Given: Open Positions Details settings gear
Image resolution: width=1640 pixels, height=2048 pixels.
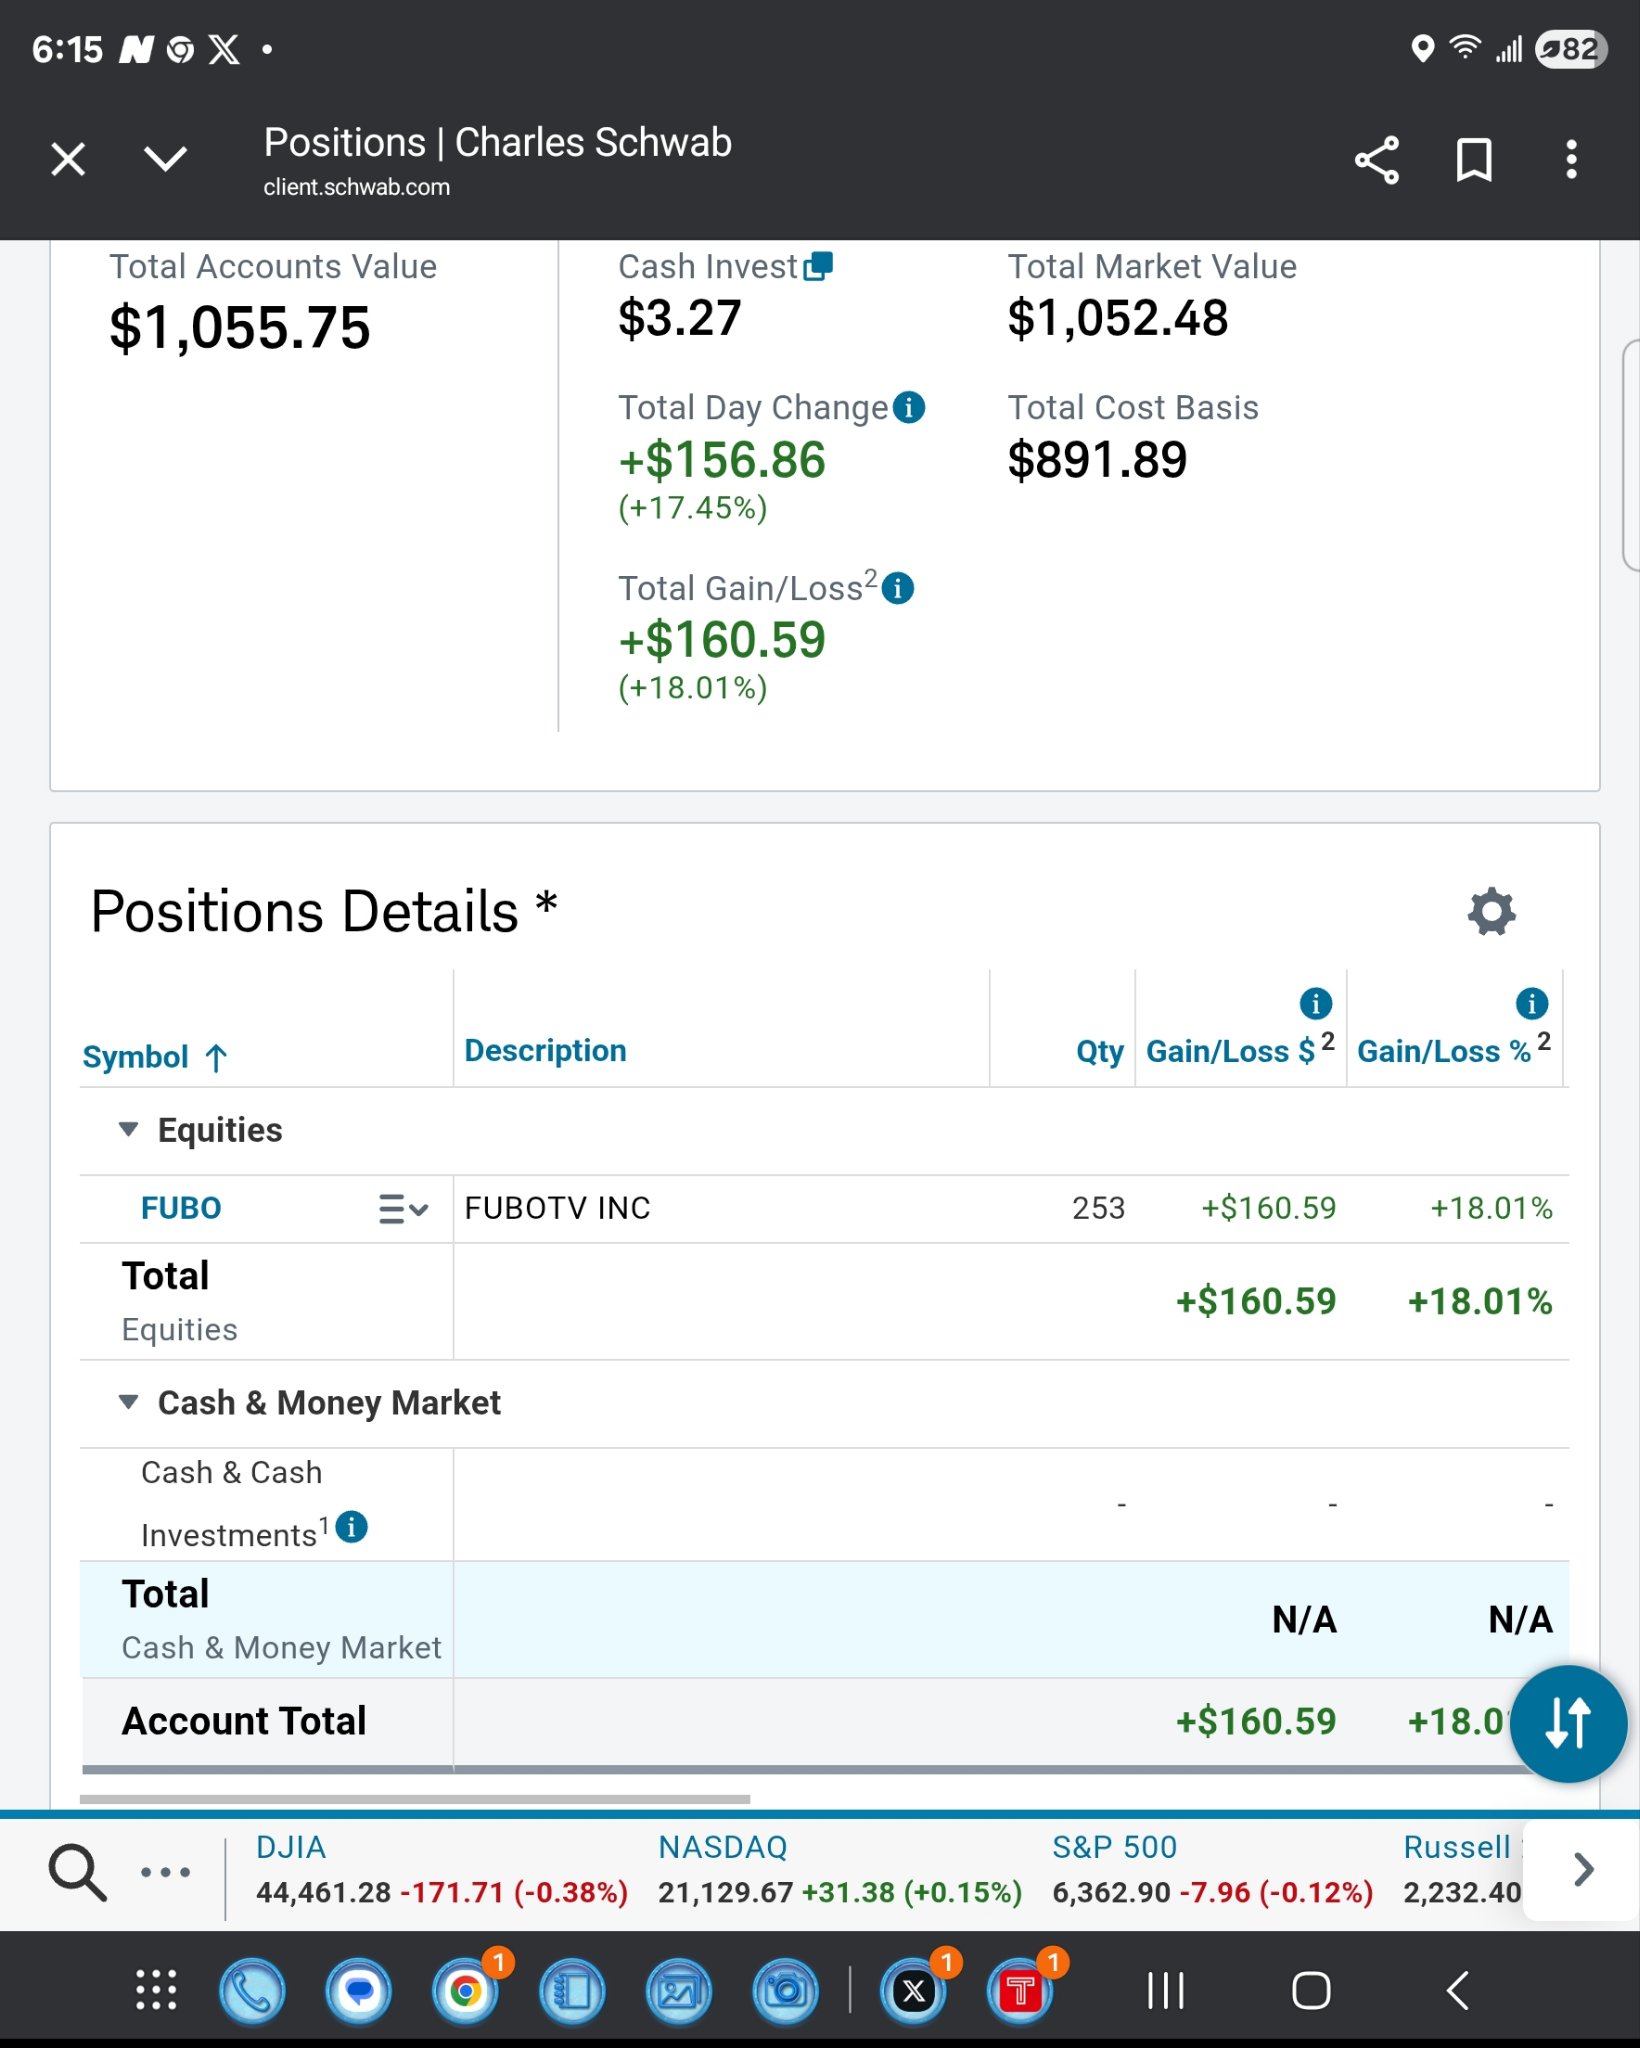Looking at the screenshot, I should (x=1492, y=911).
